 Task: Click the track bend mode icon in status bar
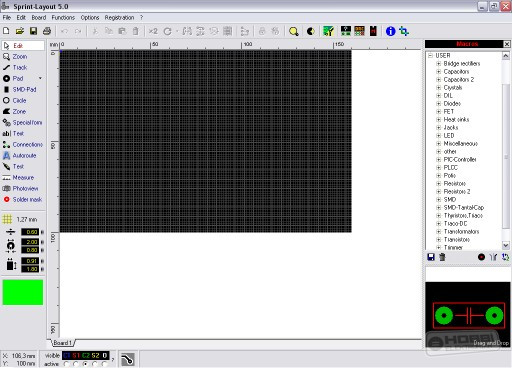[127, 360]
